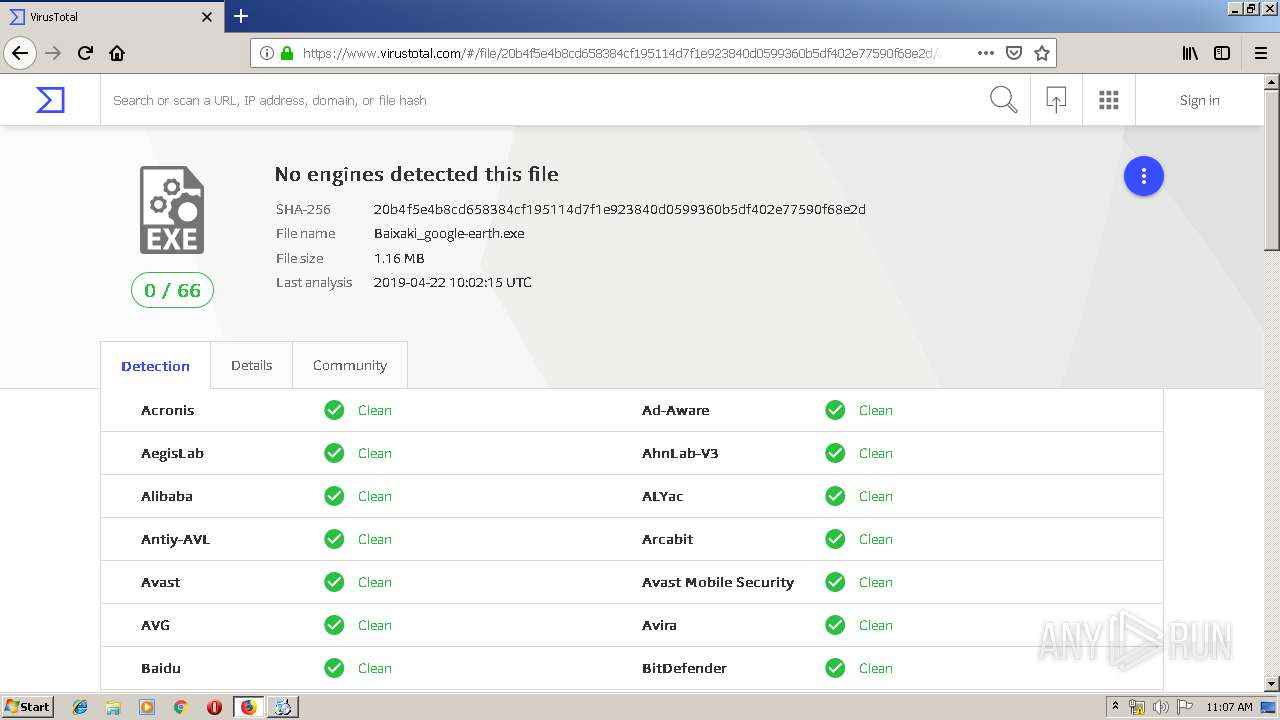
Task: Click the last analysis date value
Action: [x=452, y=282]
